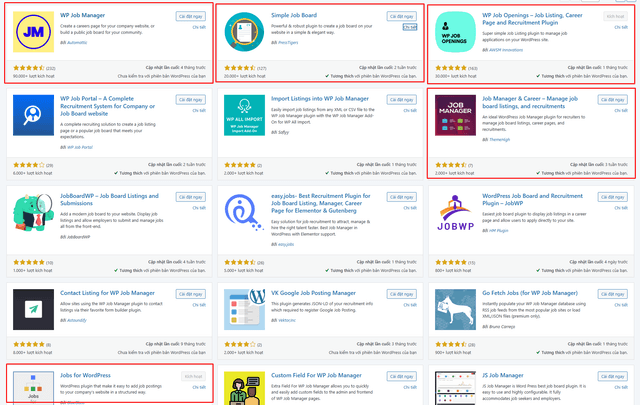The image size is (640, 405).
Task: Open the WP All Import octopus icon
Action: 244,115
